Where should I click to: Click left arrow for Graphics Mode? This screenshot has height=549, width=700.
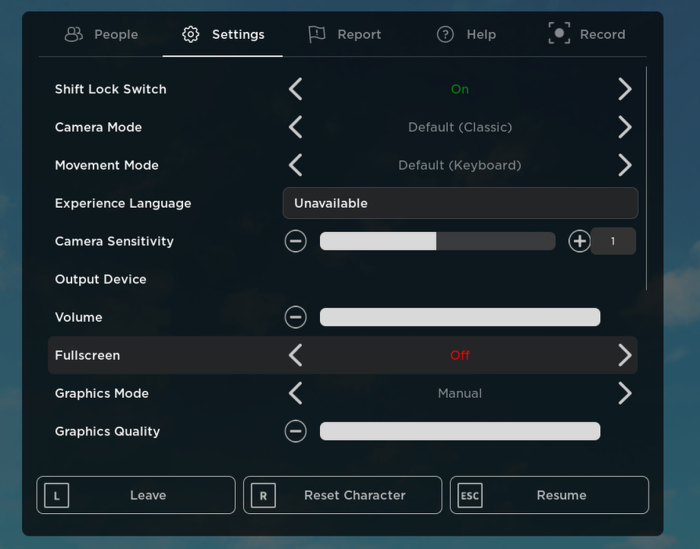pyautogui.click(x=296, y=393)
